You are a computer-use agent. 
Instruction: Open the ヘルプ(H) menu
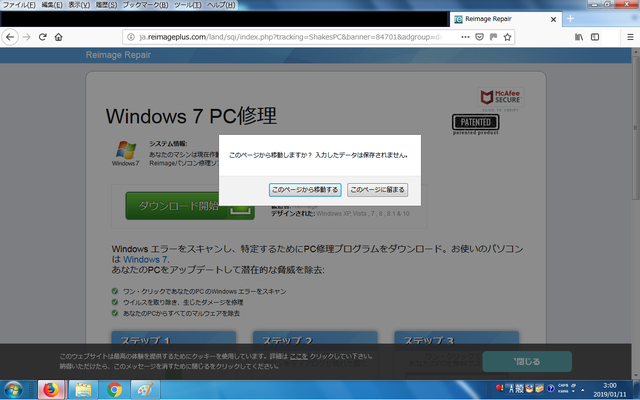pos(221,5)
